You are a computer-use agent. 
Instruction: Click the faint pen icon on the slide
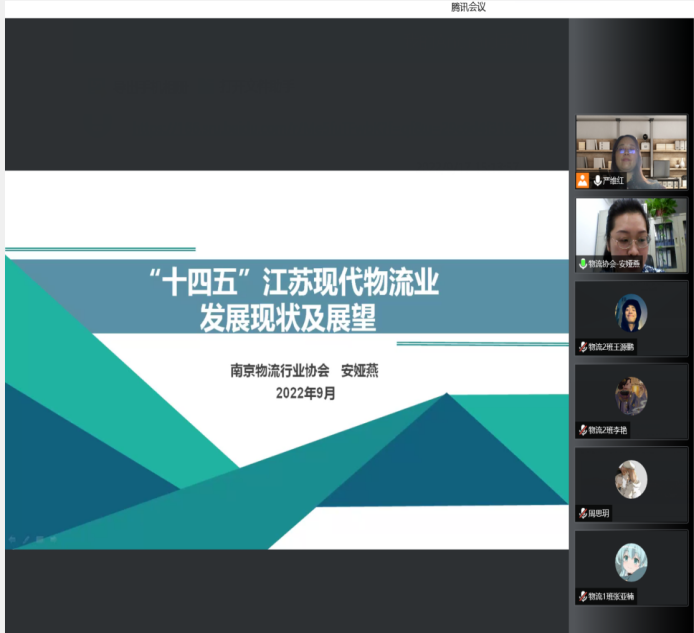[x=25, y=539]
